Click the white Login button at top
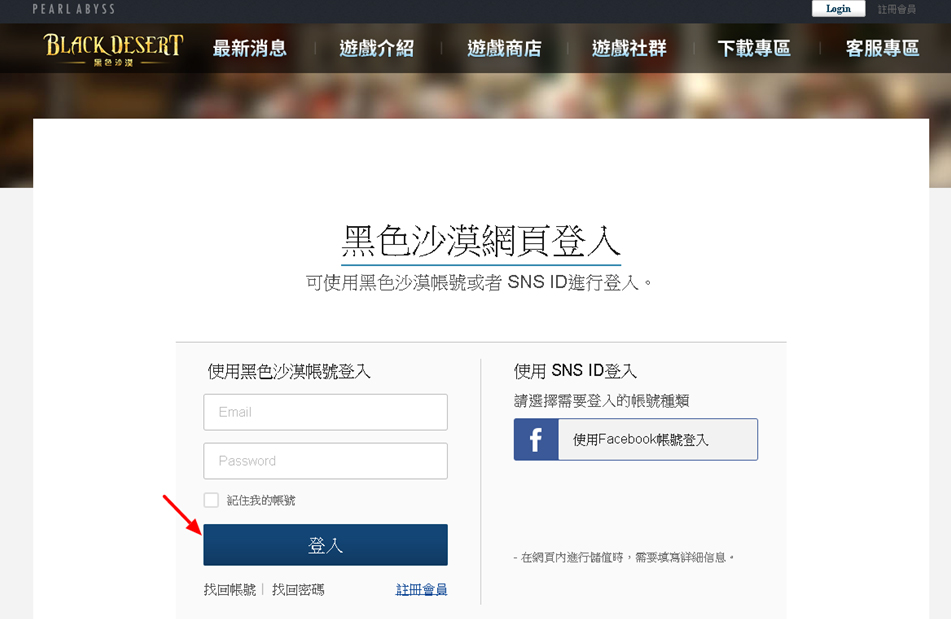The image size is (951, 619). pos(838,9)
